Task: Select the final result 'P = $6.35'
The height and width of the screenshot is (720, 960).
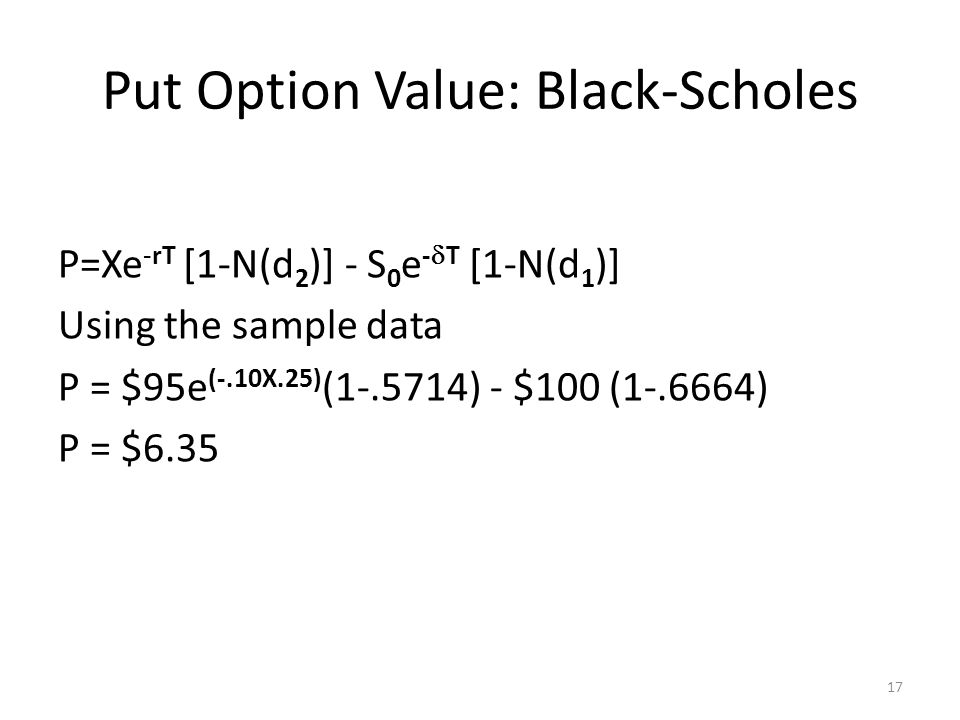Action: tap(138, 448)
